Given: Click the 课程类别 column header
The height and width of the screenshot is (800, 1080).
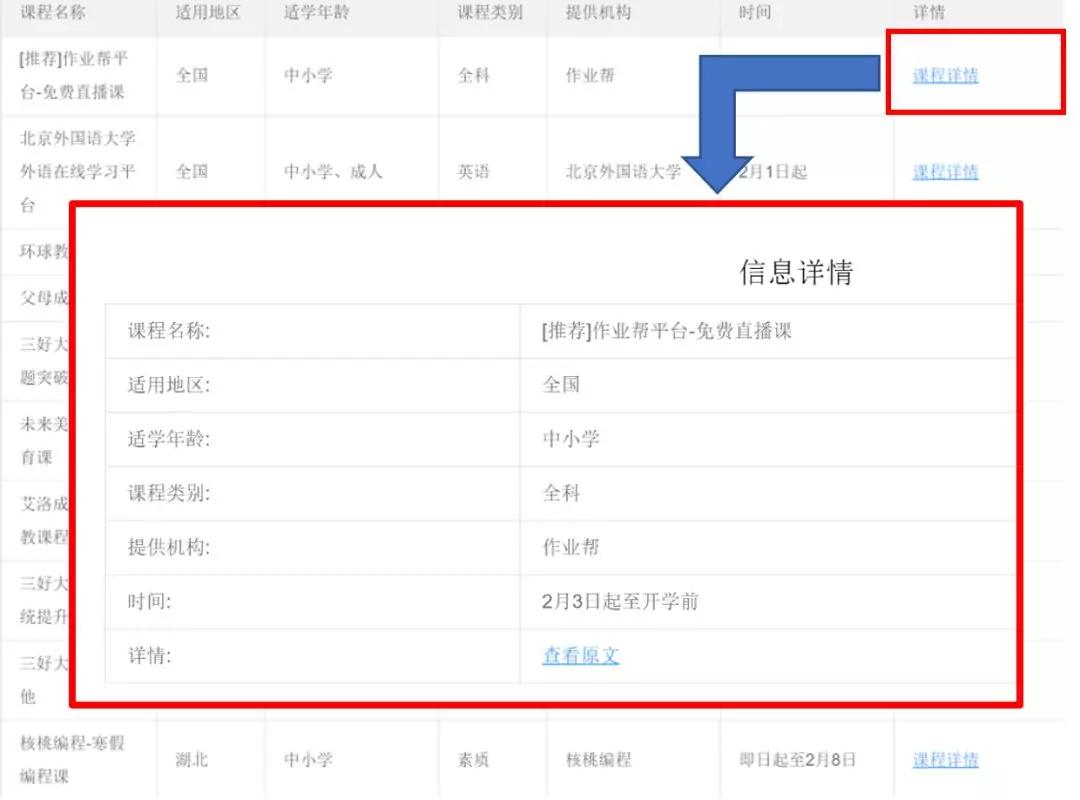Looking at the screenshot, I should coord(490,12).
